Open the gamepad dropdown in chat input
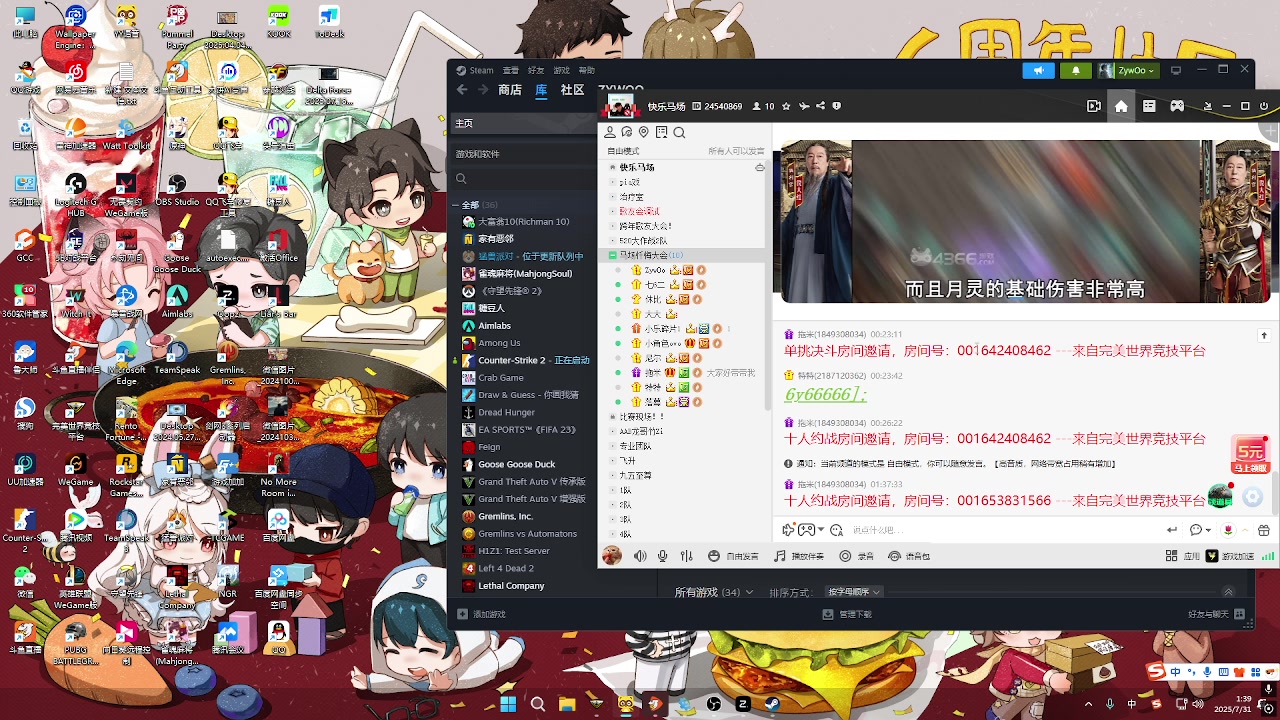The image size is (1280, 720). (810, 530)
